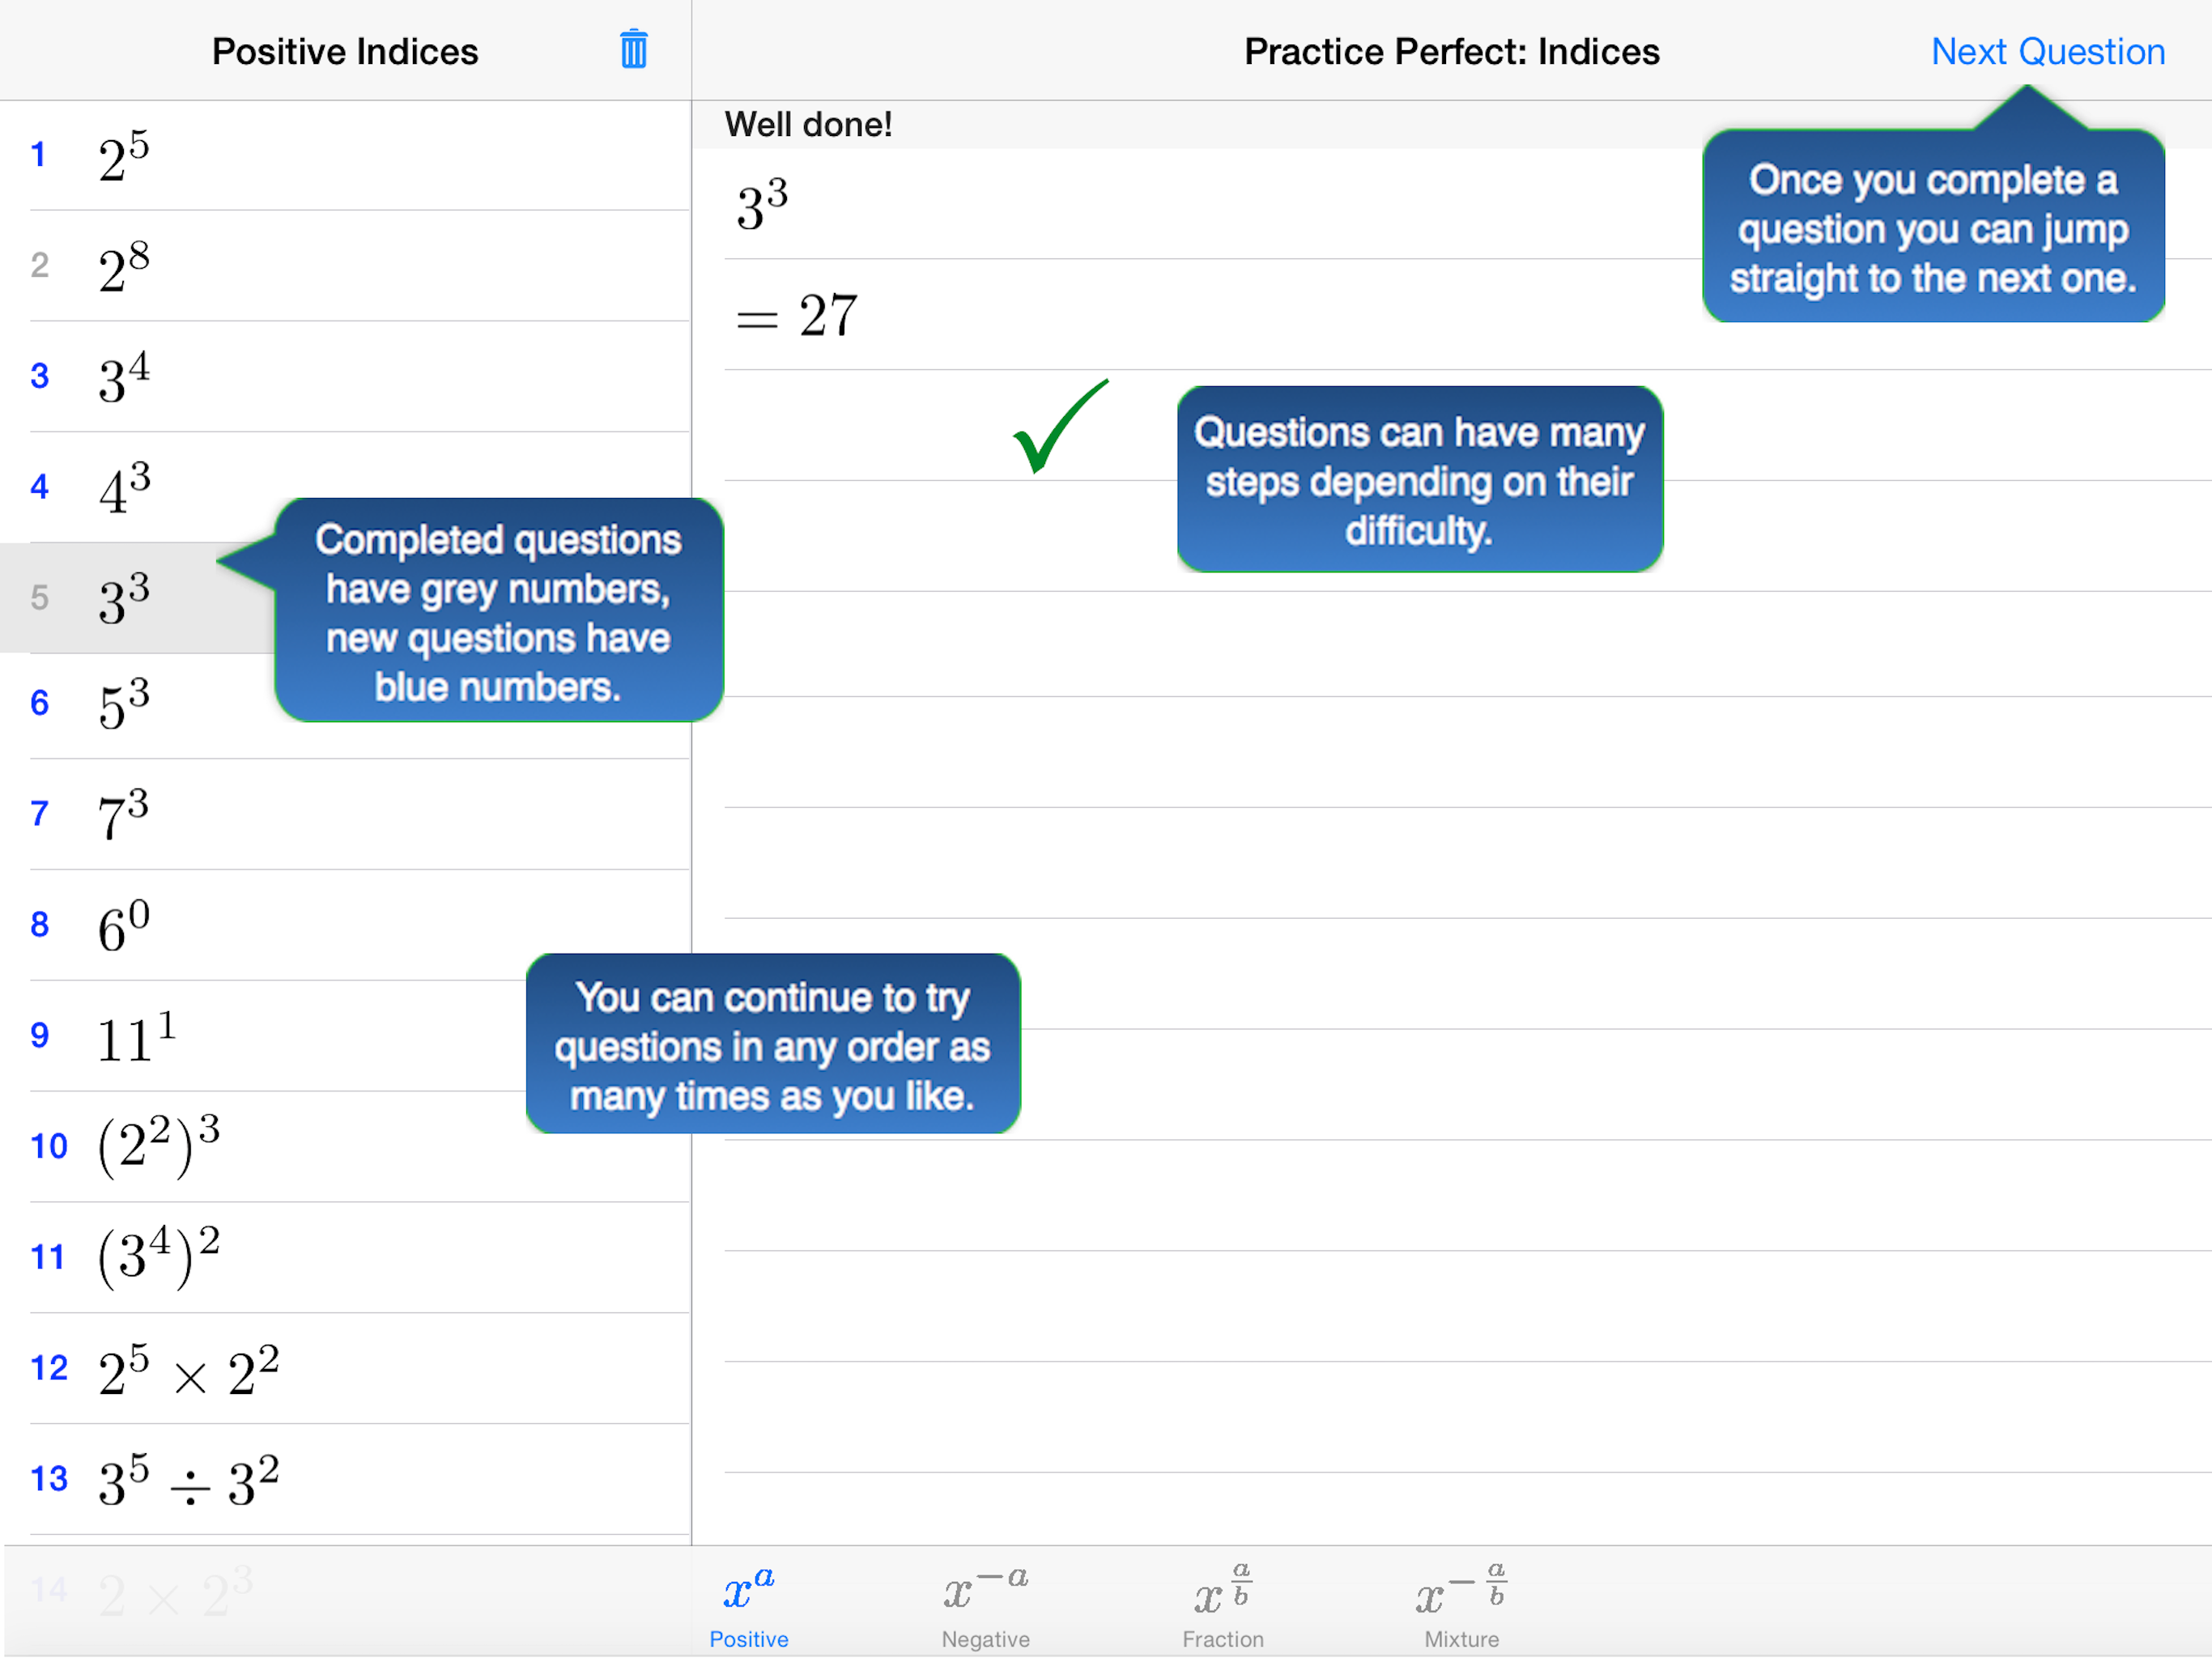This screenshot has width=2212, height=1658.
Task: Open the Mixture indices tab
Action: click(1461, 1607)
